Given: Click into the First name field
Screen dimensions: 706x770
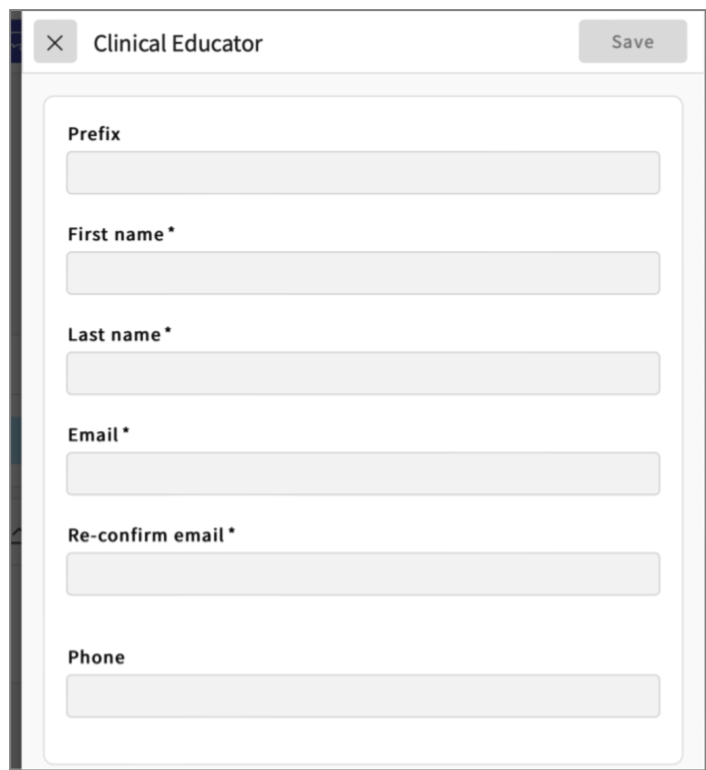Looking at the screenshot, I should pyautogui.click(x=362, y=273).
